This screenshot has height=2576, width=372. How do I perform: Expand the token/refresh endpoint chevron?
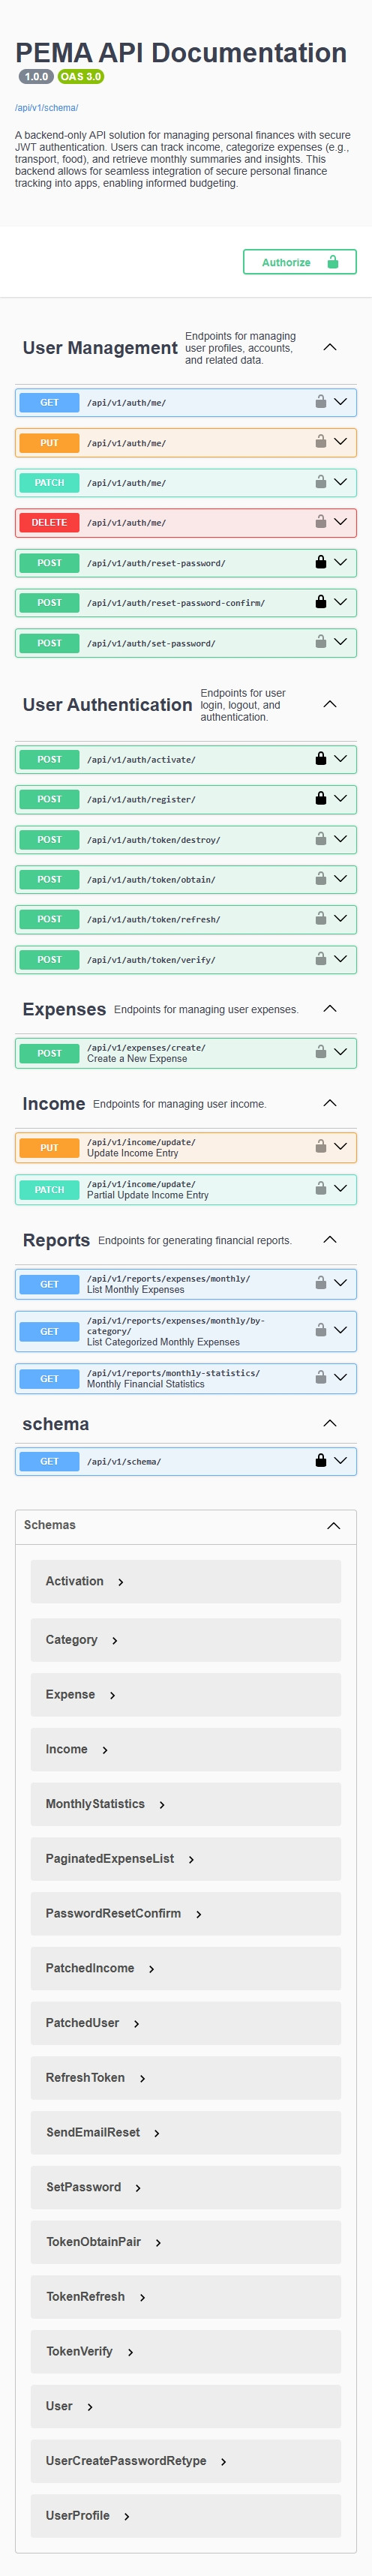coord(340,918)
